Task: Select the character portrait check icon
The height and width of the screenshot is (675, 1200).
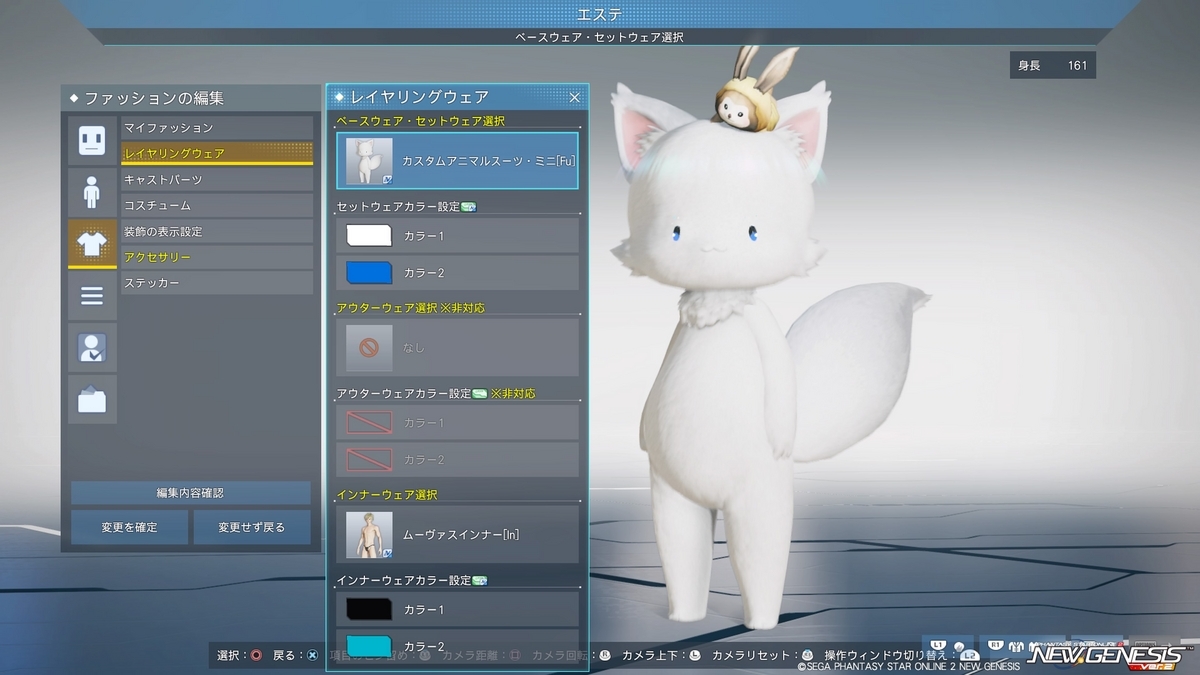Action: point(92,348)
